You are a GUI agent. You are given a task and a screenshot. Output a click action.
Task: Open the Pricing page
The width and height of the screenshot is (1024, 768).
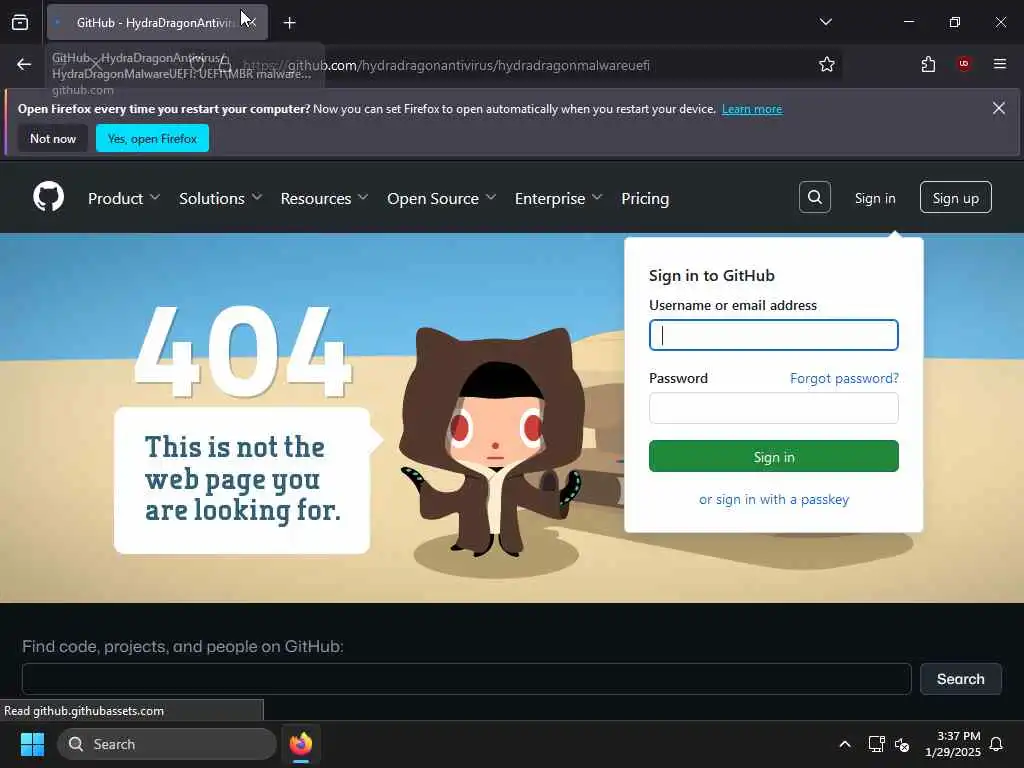point(645,199)
